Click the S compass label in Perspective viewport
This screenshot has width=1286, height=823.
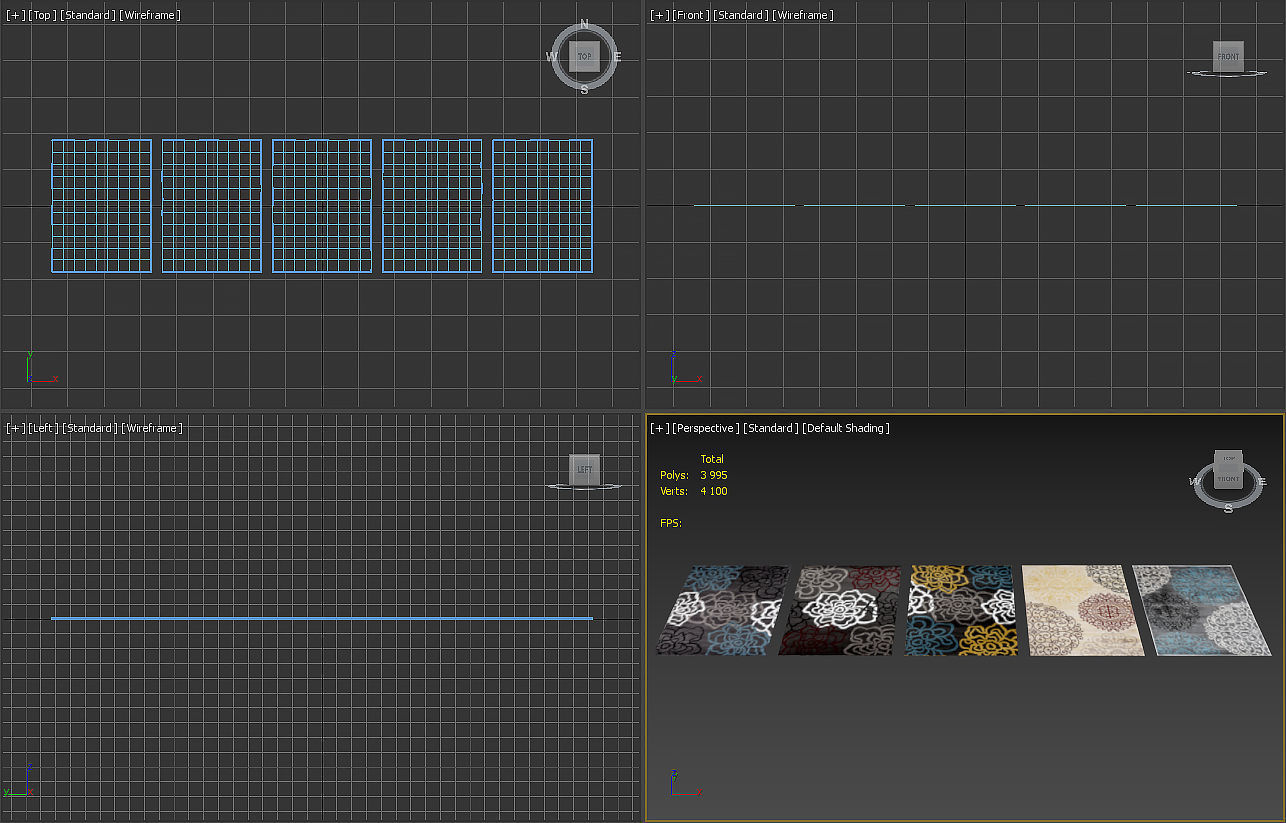pos(1229,508)
